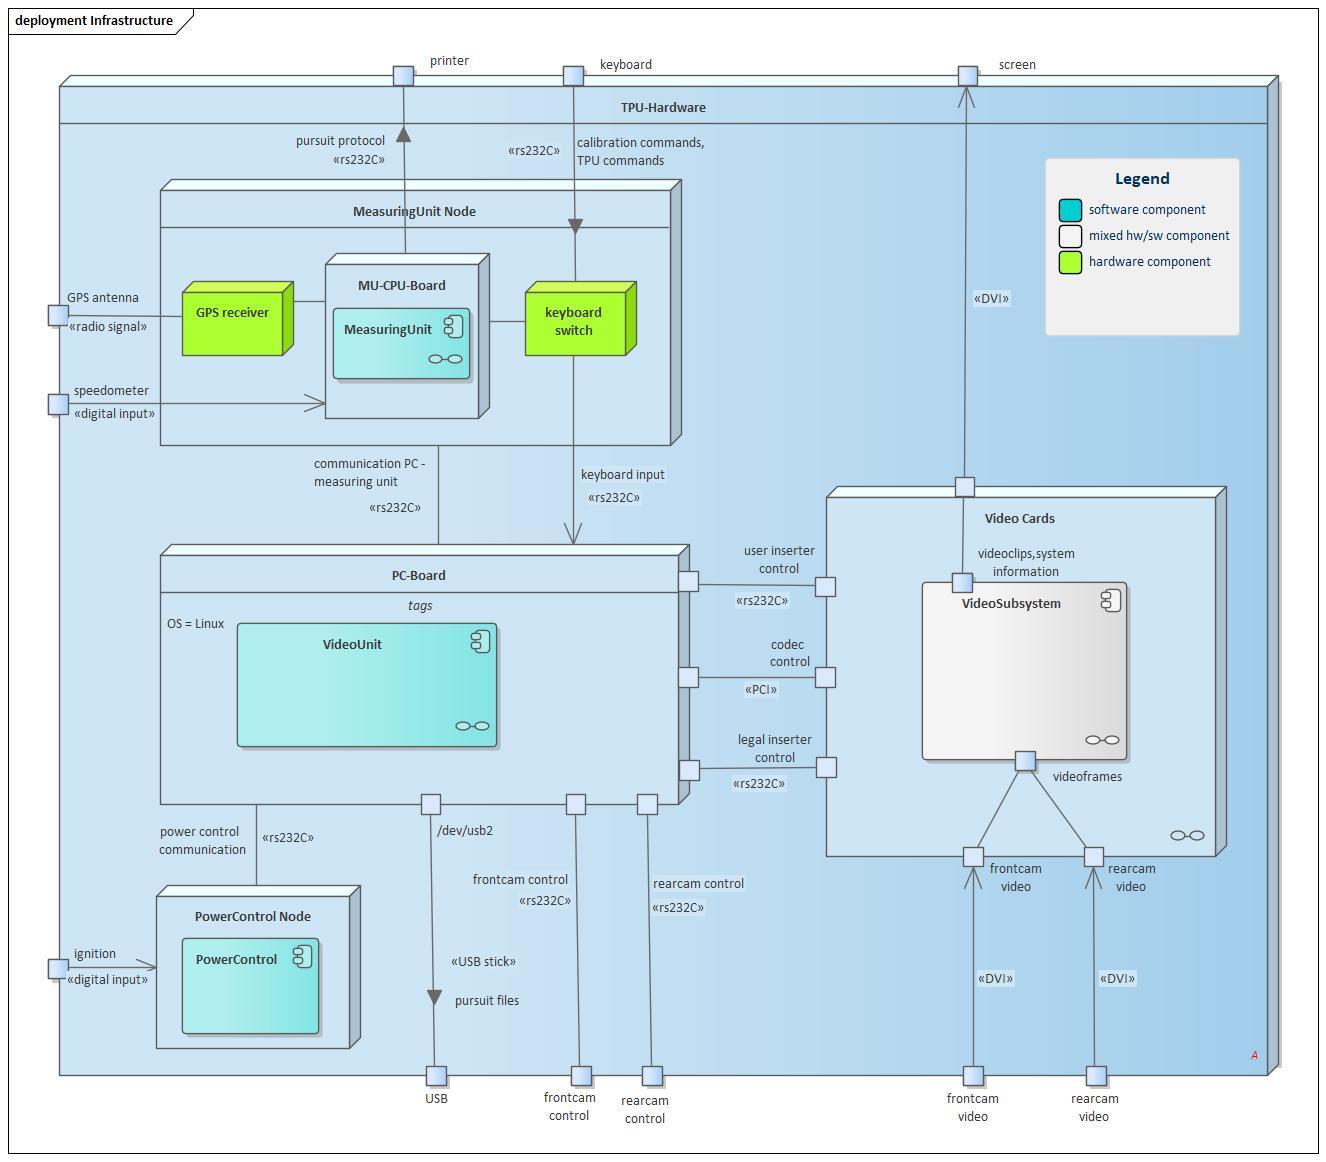Select the screen port square

tap(968, 76)
